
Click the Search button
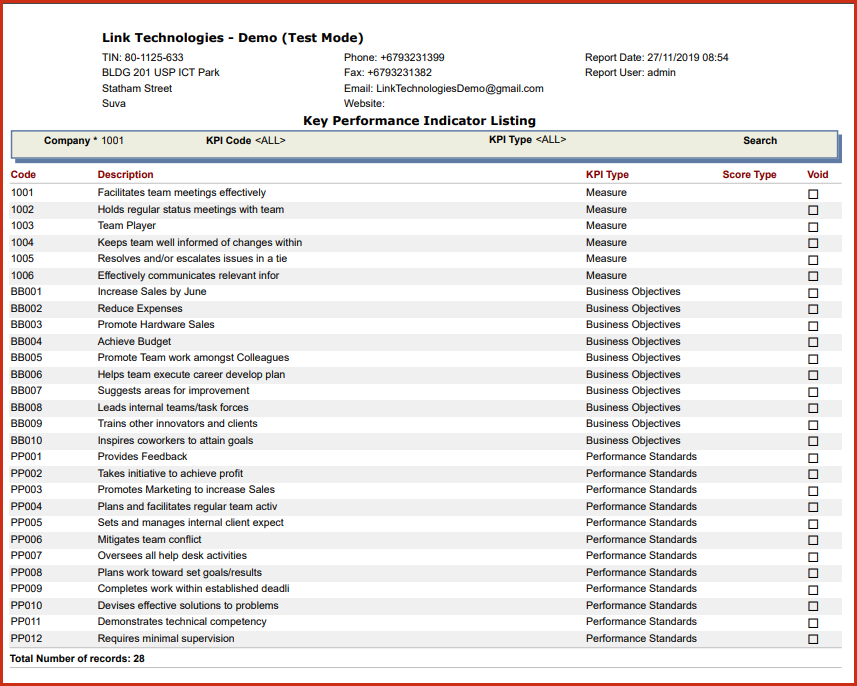point(760,140)
